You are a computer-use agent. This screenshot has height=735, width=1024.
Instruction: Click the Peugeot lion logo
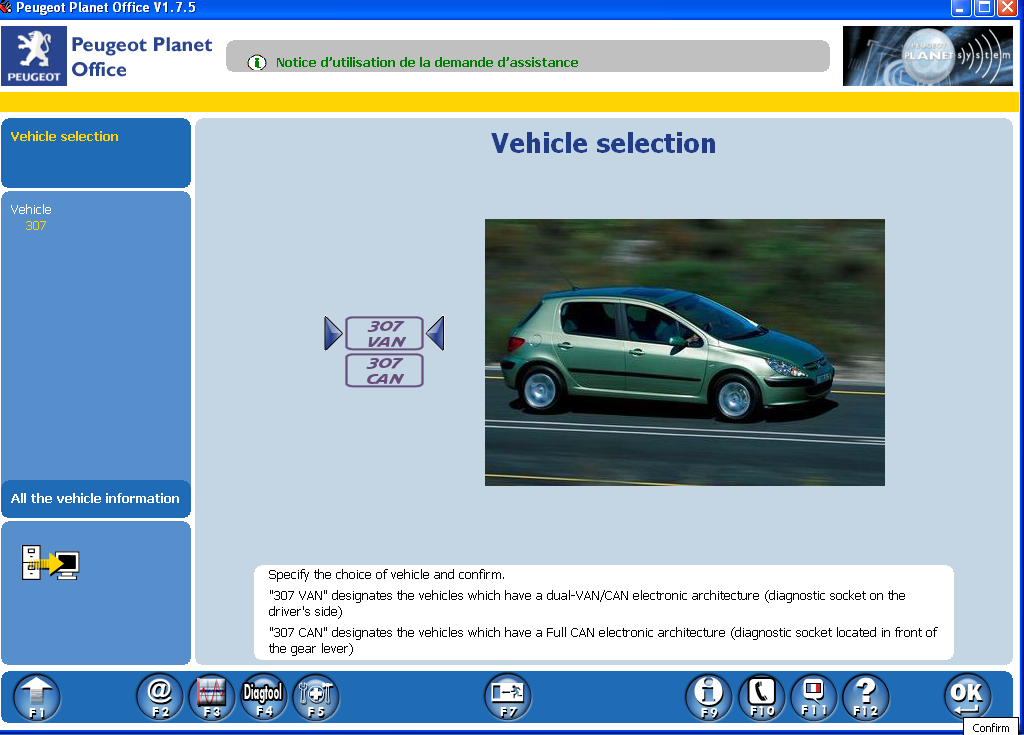pyautogui.click(x=34, y=56)
